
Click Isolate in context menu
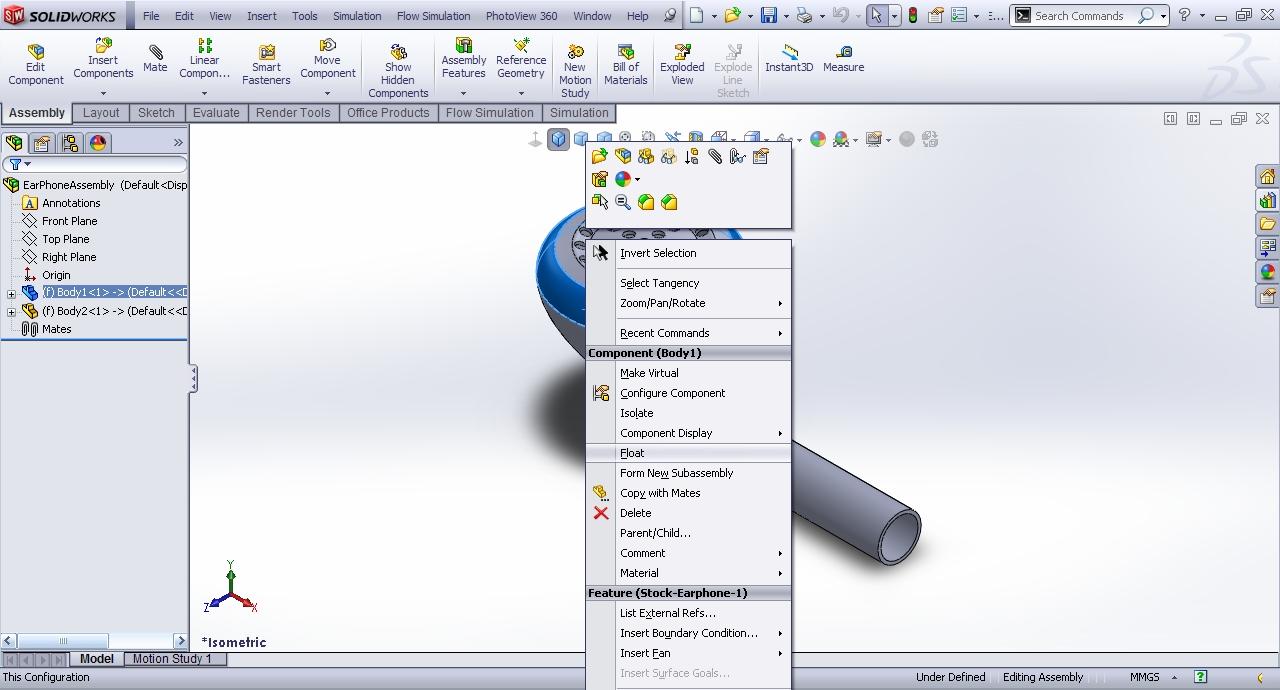(x=689, y=413)
